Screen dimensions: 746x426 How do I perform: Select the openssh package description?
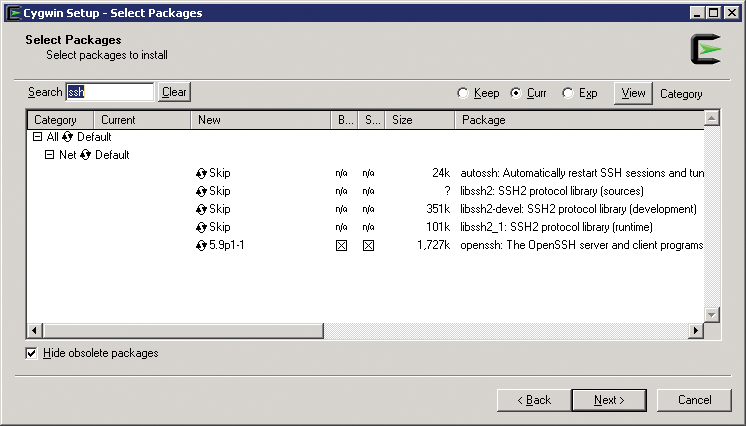pos(582,246)
